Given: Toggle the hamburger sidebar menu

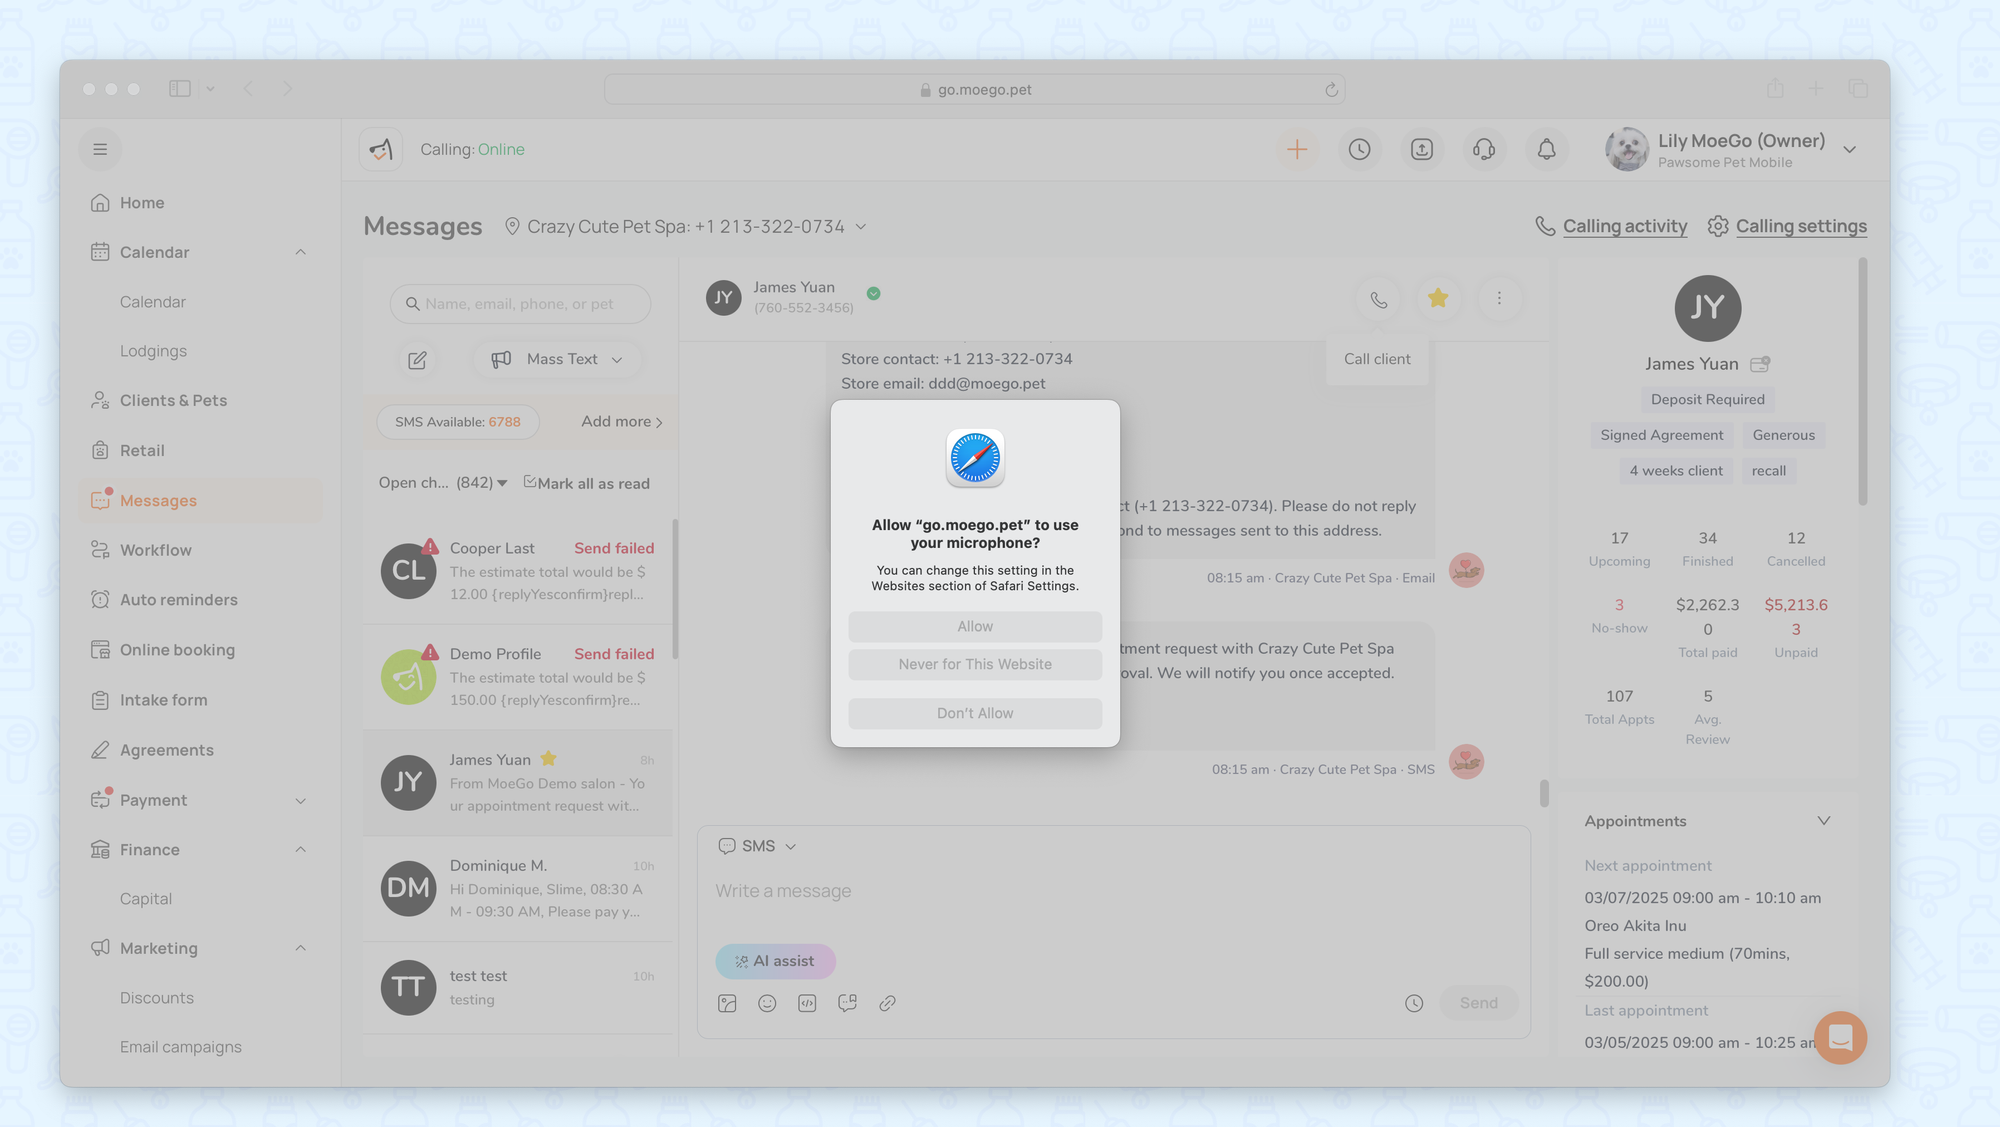Looking at the screenshot, I should pos(100,150).
